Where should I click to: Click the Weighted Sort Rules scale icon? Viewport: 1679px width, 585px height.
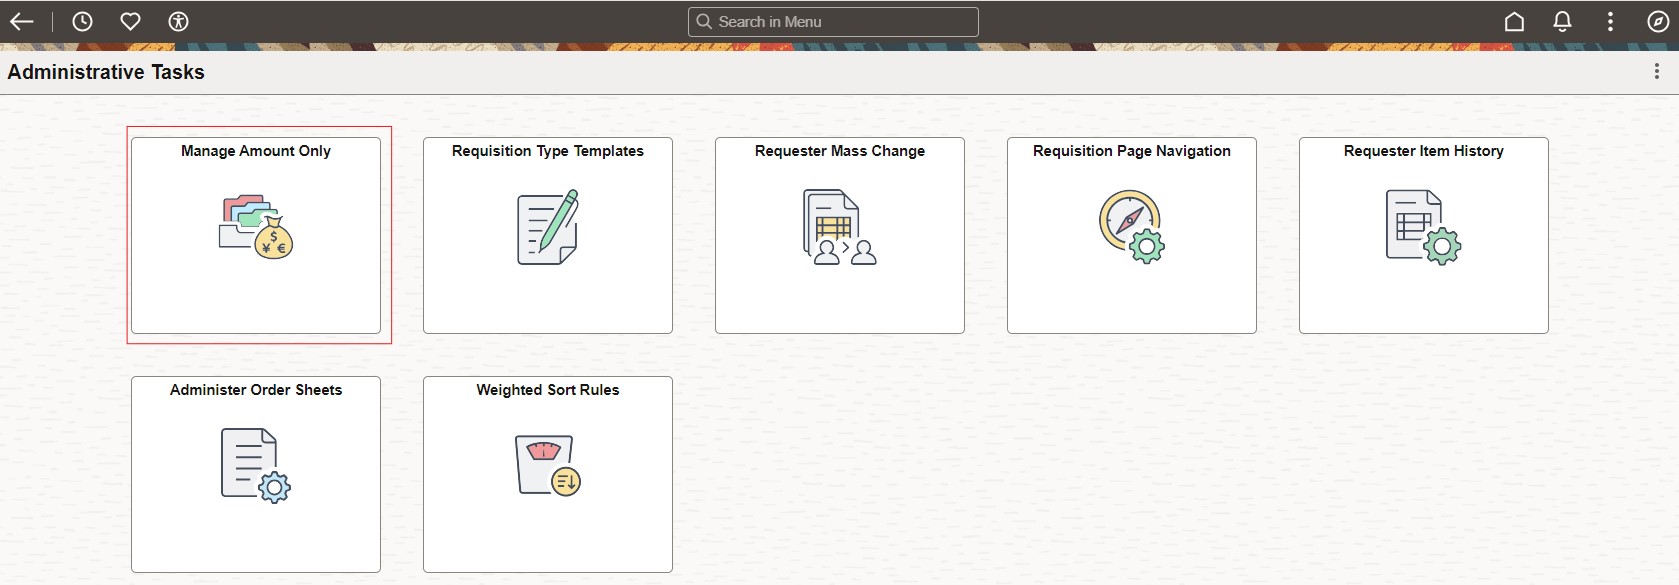coord(548,465)
